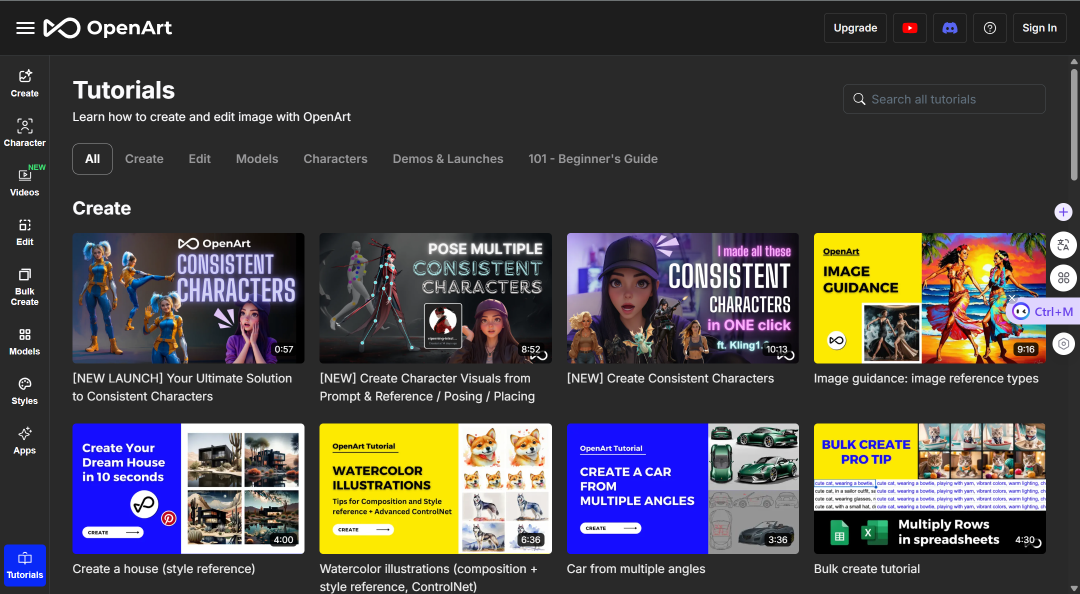Open the Create a Car thumbnail

683,489
